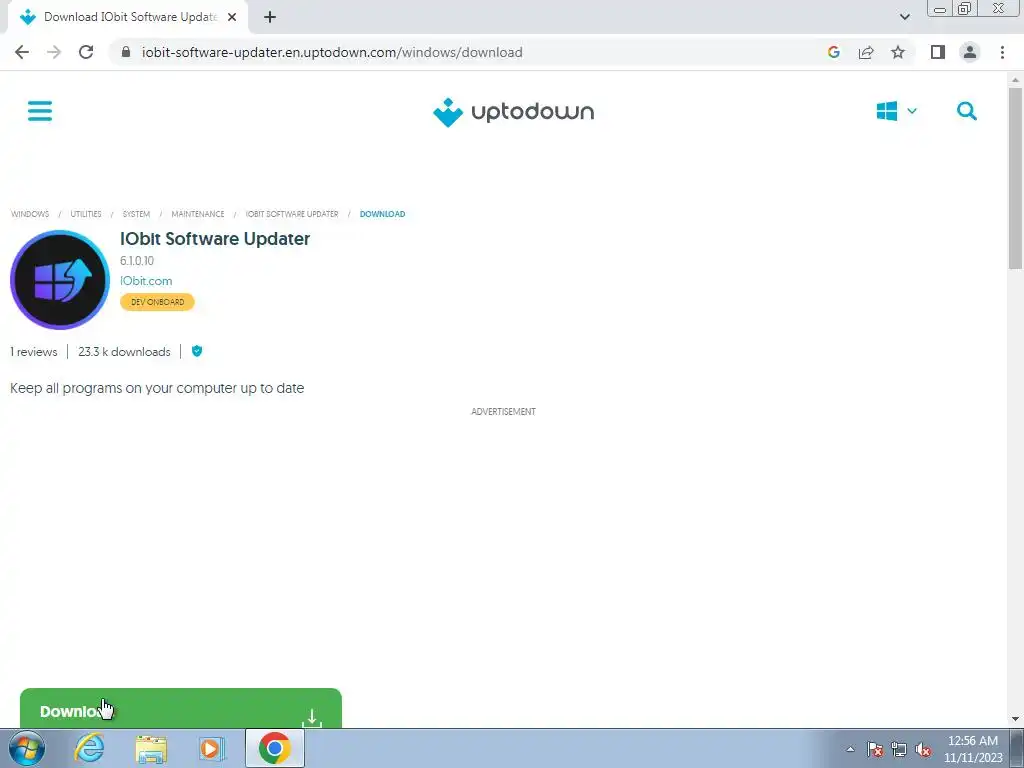The image size is (1024, 768).
Task: Open Chrome's three-dot menu
Action: [1002, 52]
